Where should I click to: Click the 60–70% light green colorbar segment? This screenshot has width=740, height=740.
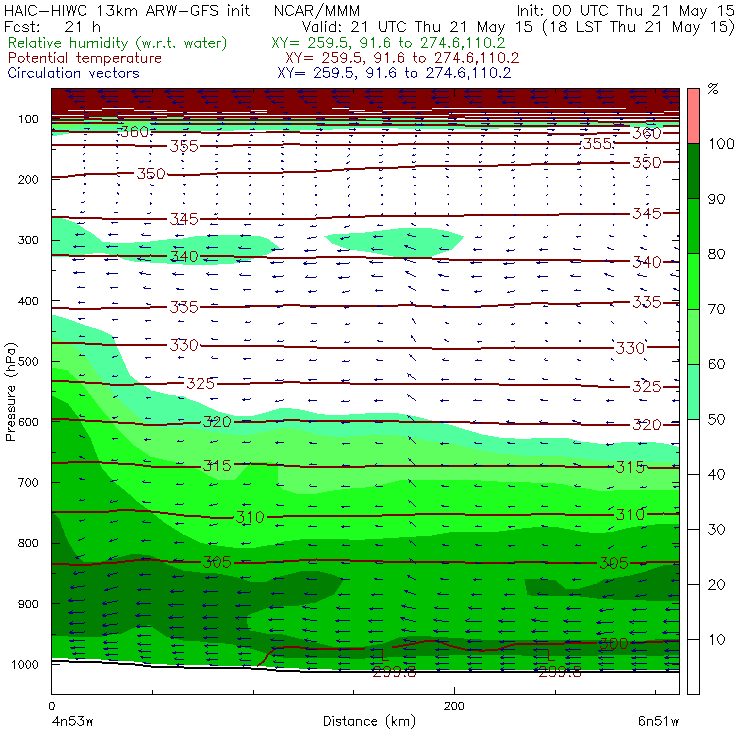tap(693, 336)
